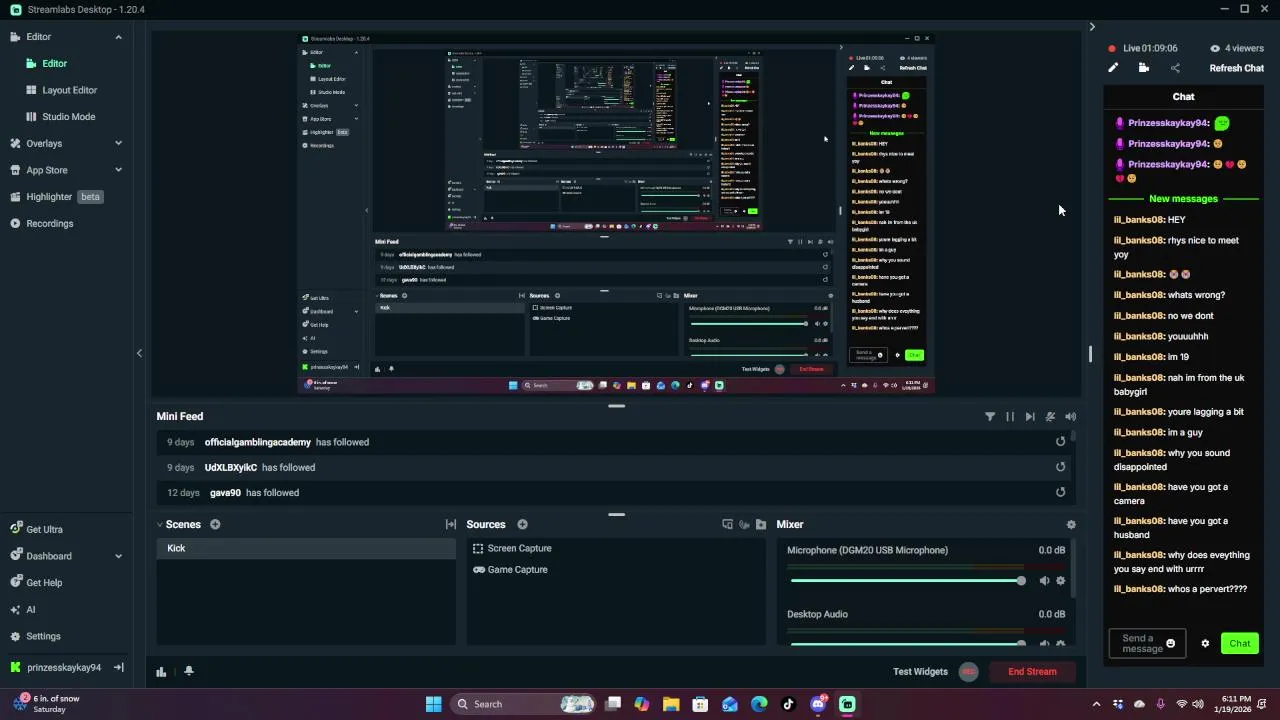Viewport: 1280px width, 720px height.
Task: Open the emoji picker in chat box
Action: point(1171,644)
